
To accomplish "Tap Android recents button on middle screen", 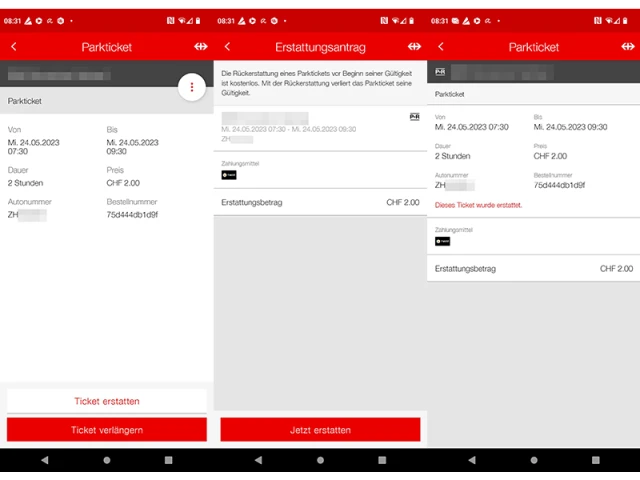I will (382, 460).
